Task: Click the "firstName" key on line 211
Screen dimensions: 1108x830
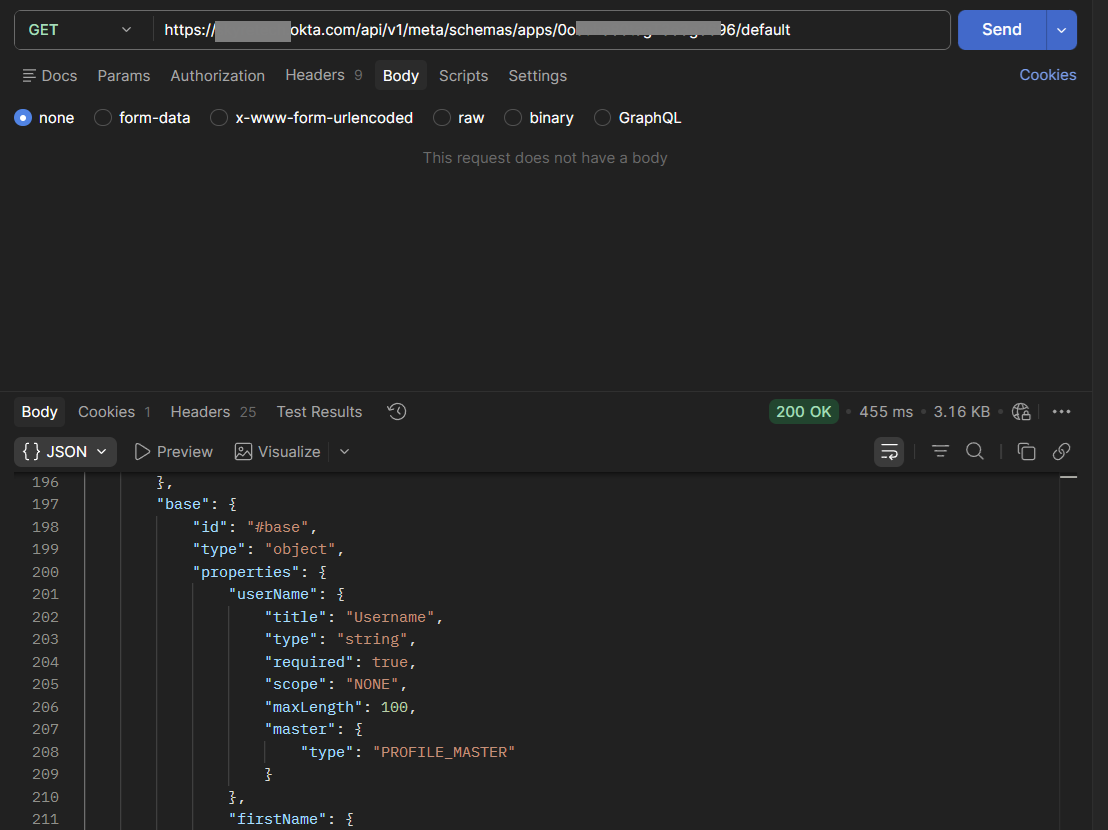Action: pyautogui.click(x=277, y=819)
